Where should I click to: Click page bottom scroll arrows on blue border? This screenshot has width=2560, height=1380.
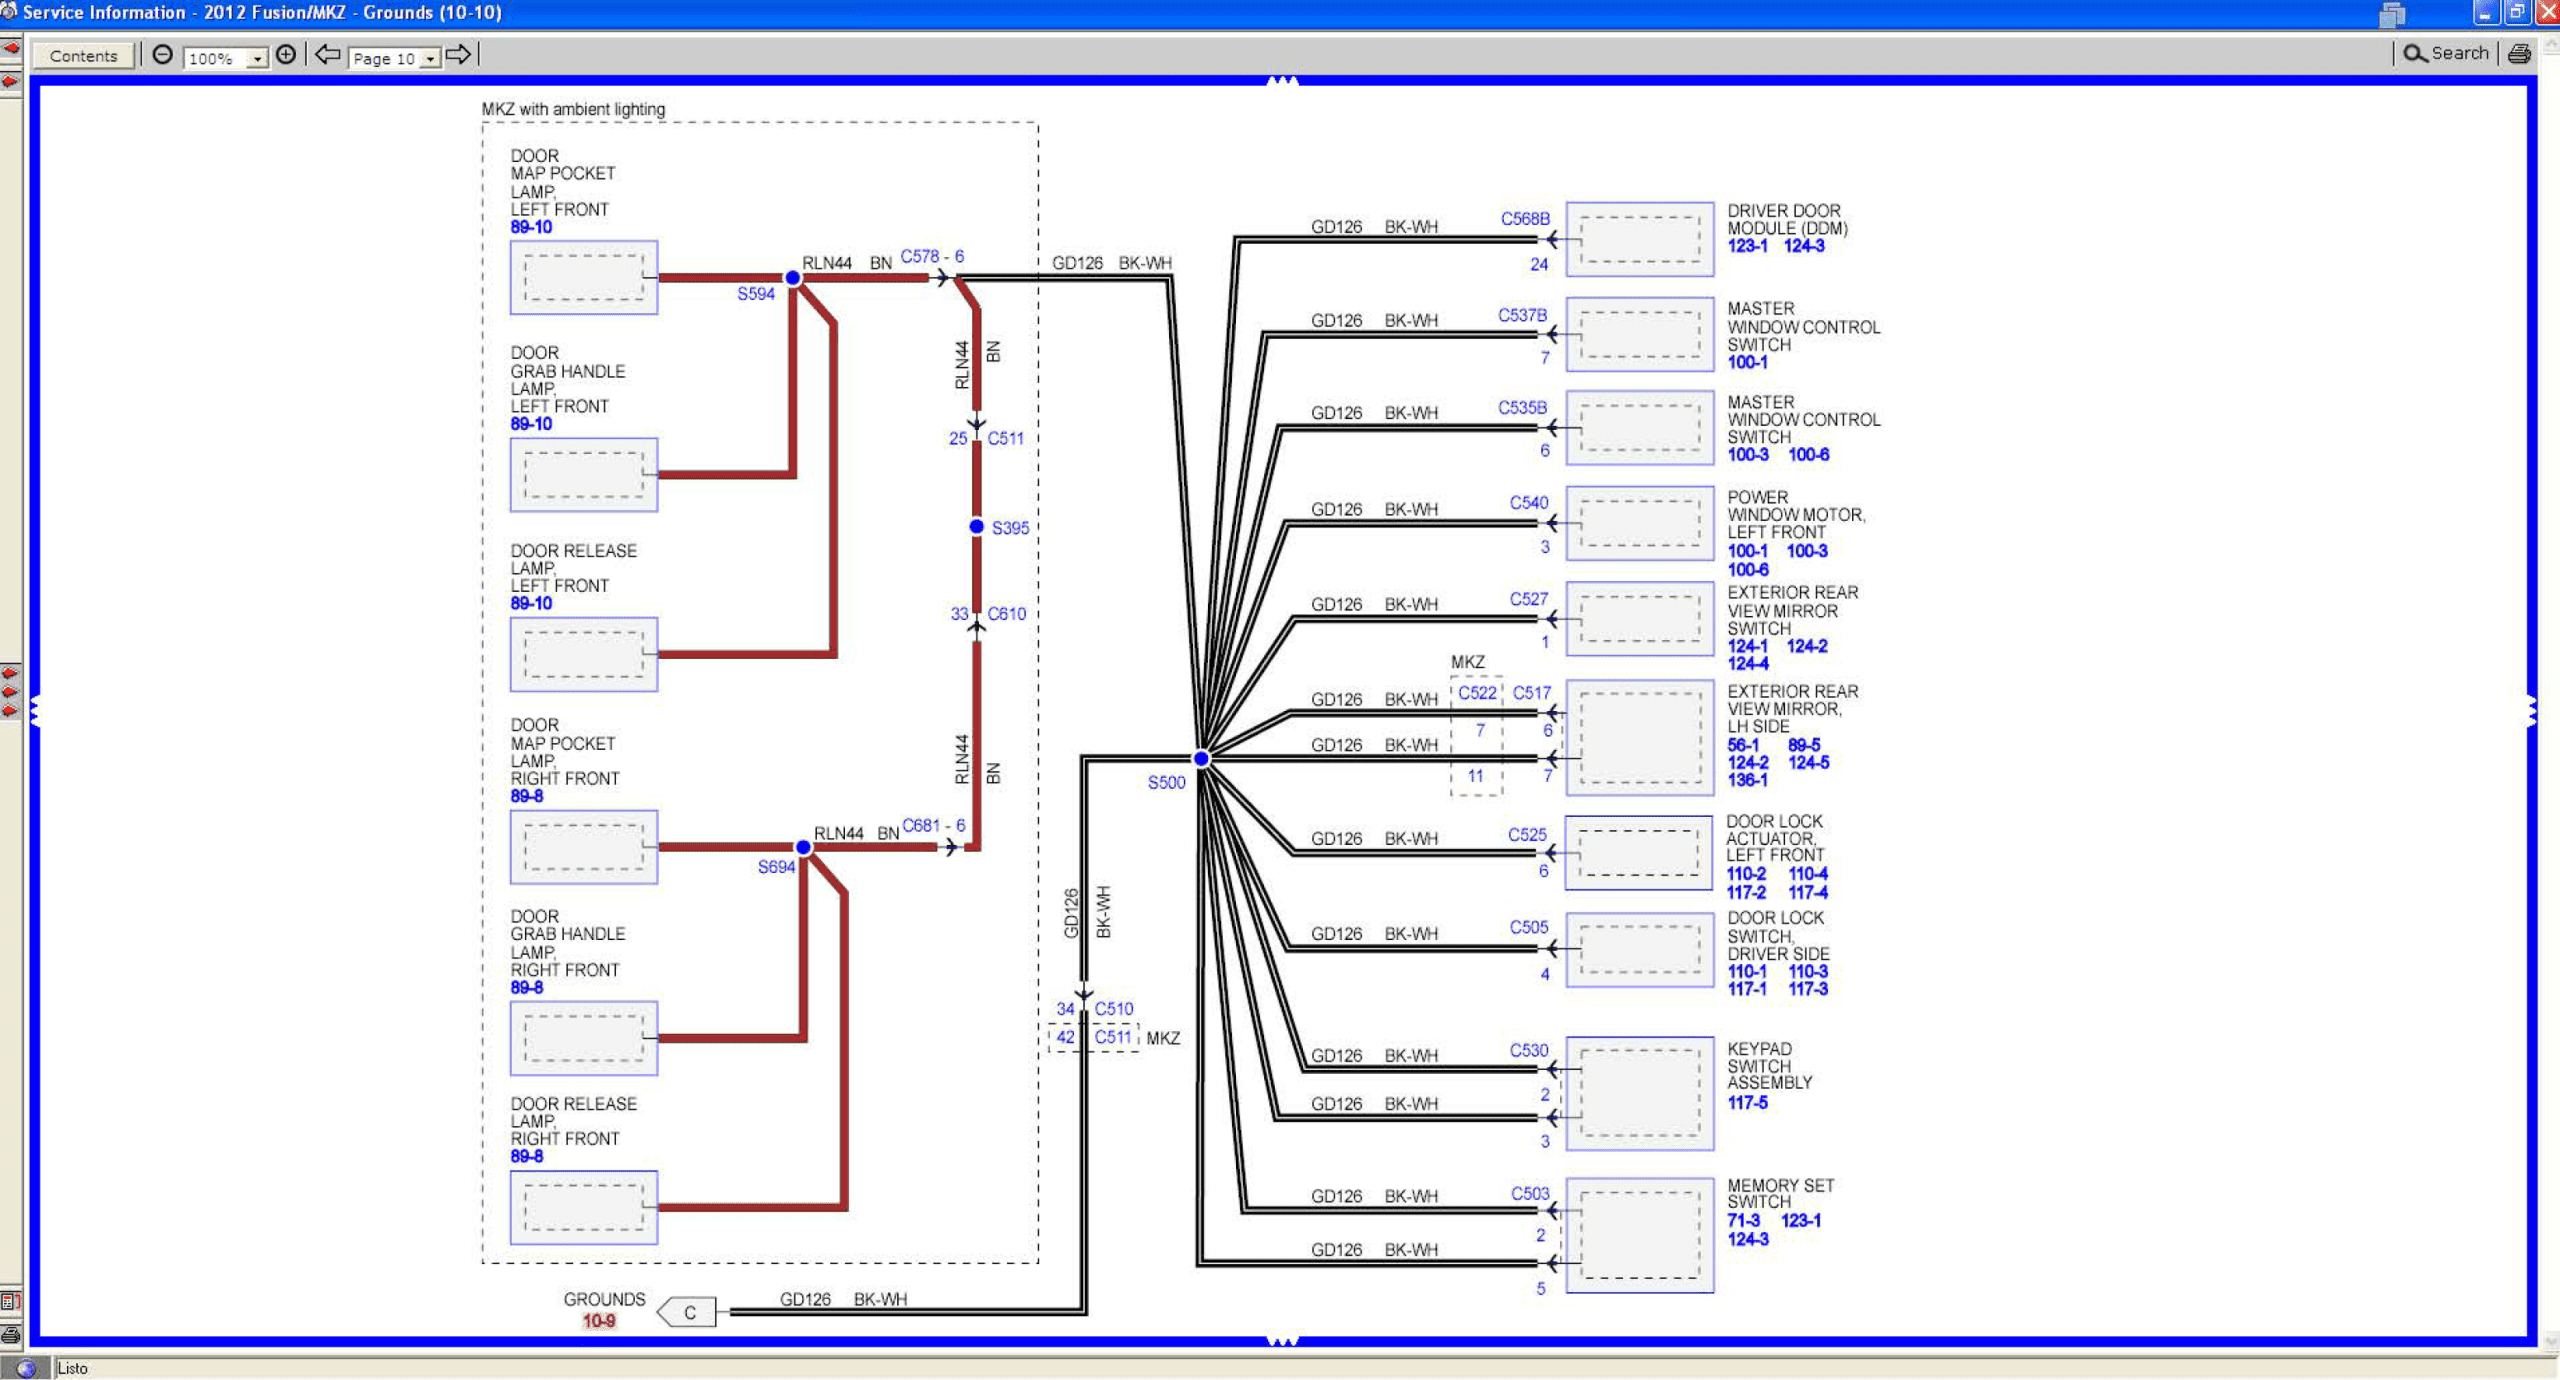tap(1282, 1340)
